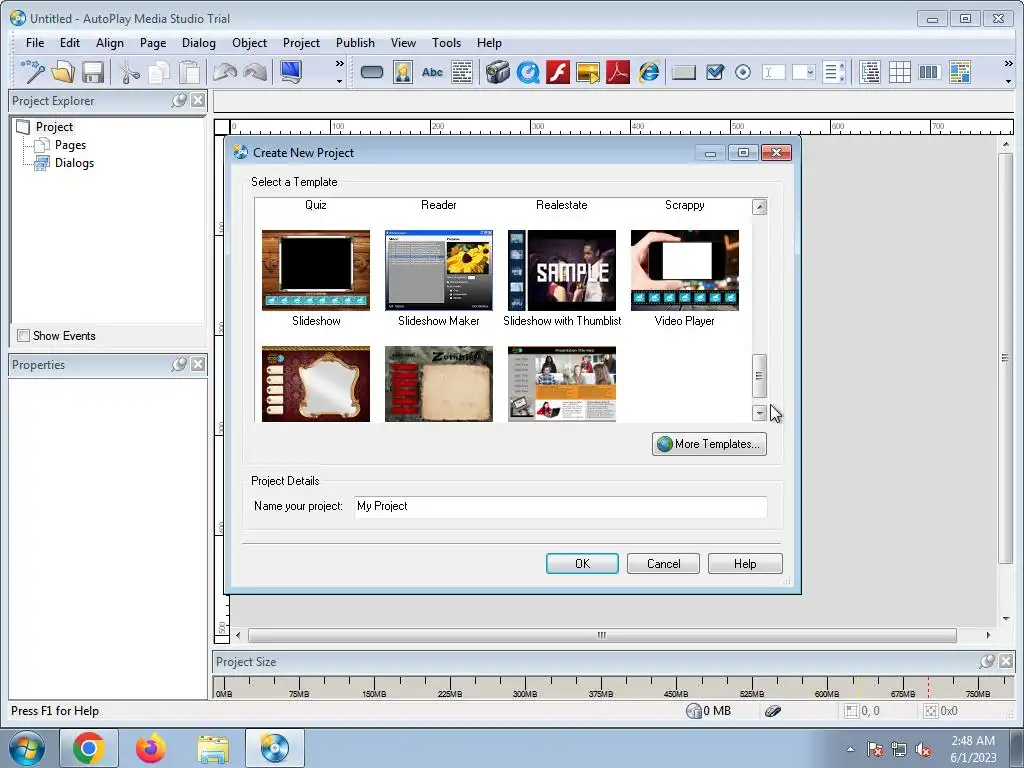Insert a ComboBox object icon
Screen dimensions: 1024x768
pos(803,72)
